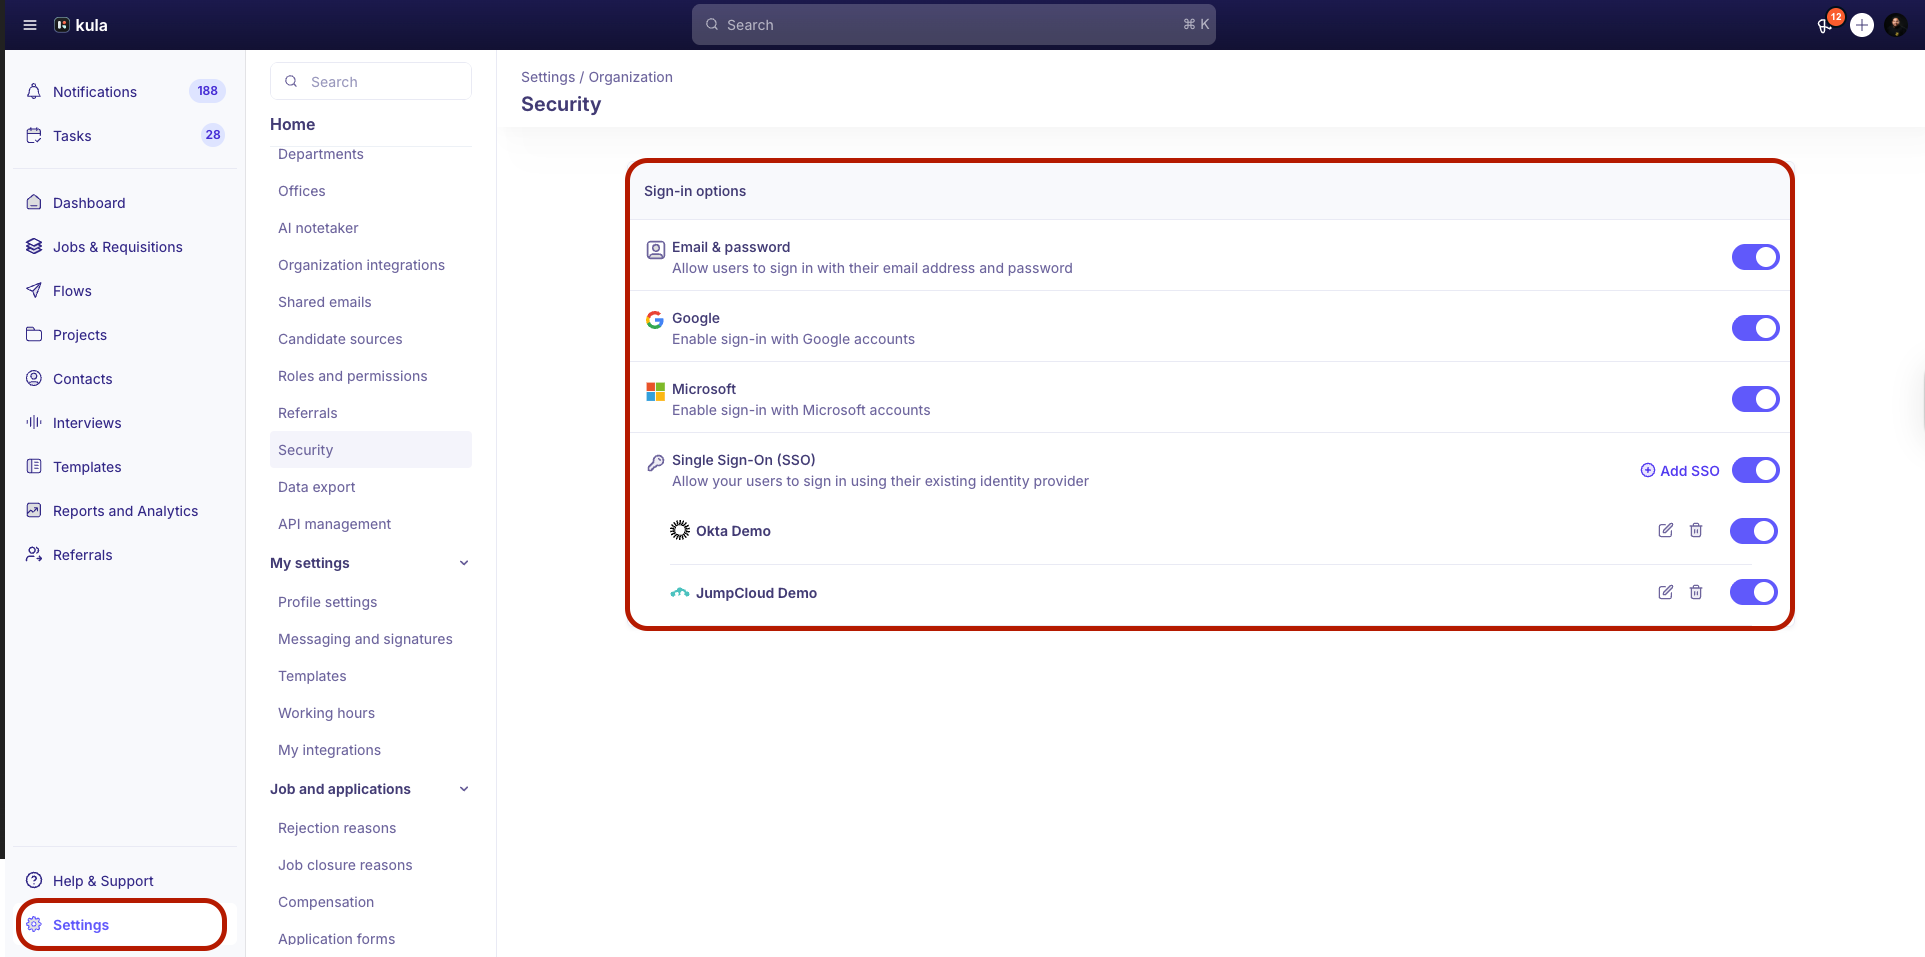The image size is (1925, 957).
Task: Click the Settings gear icon
Action: click(x=34, y=924)
